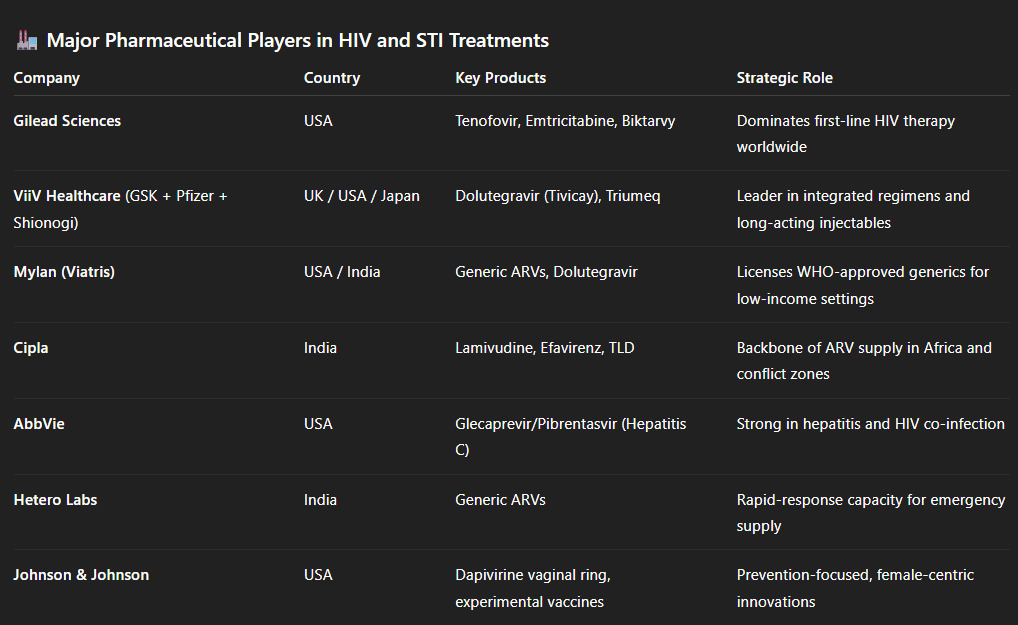Select 'Glecaprevir/Pibrentasvir (Hepatitis C)' products cell

click(x=571, y=437)
